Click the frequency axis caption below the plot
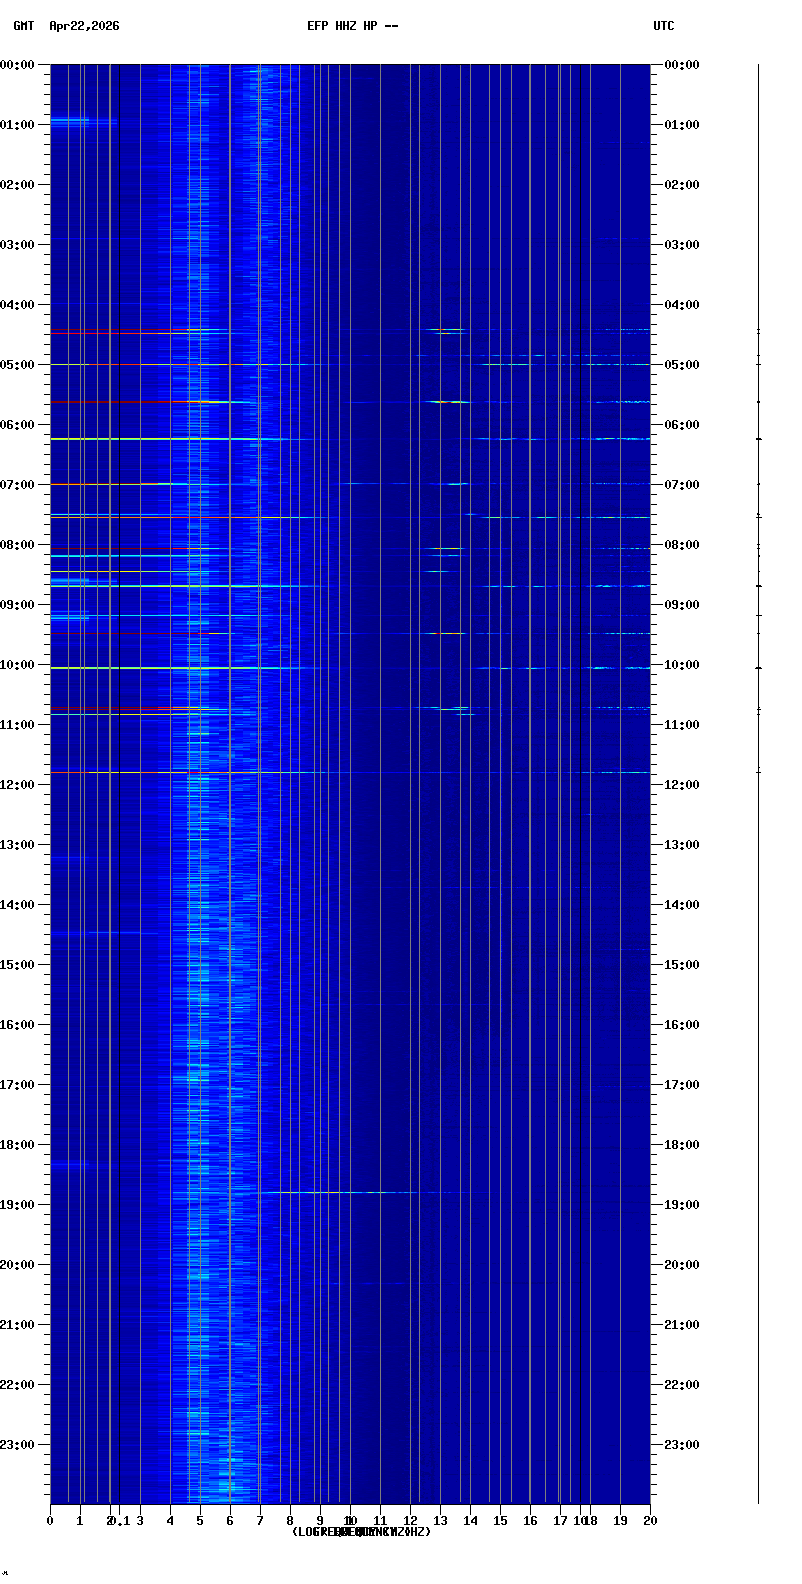The width and height of the screenshot is (802, 1584). pos(360,1532)
